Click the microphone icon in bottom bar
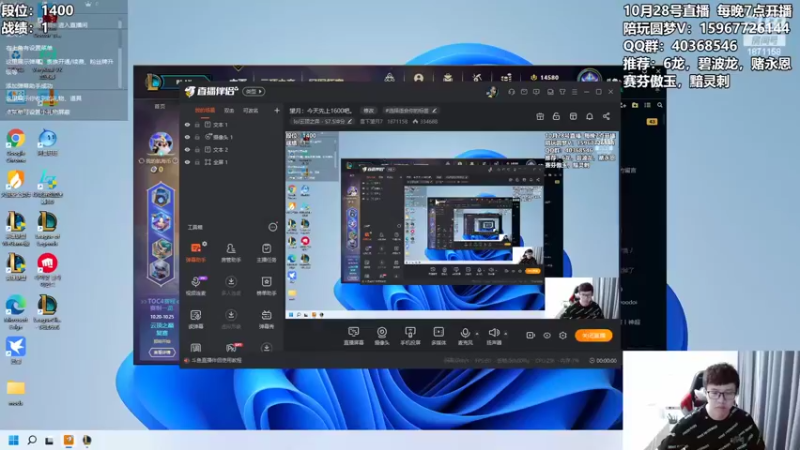The width and height of the screenshot is (800, 450). click(465, 334)
